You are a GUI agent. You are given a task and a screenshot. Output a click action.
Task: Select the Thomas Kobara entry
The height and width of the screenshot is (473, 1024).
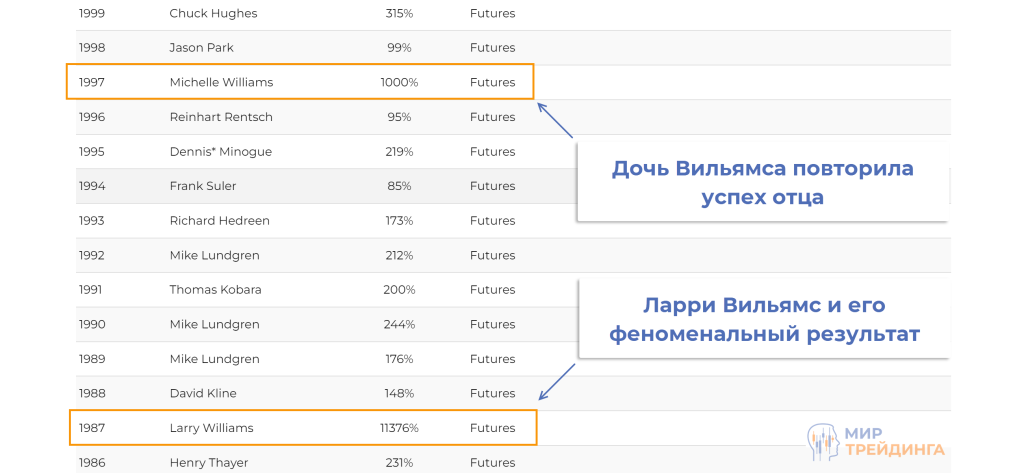215,290
